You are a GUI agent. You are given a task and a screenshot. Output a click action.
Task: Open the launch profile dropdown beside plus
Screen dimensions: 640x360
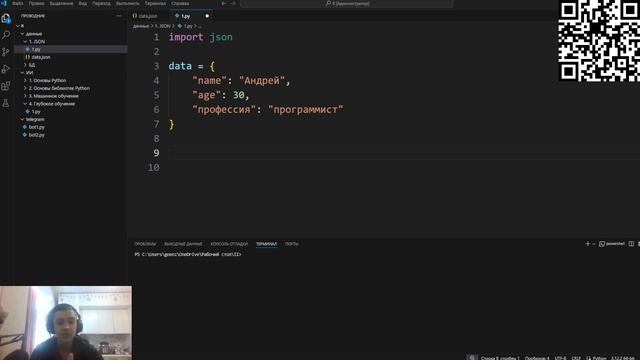594,244
